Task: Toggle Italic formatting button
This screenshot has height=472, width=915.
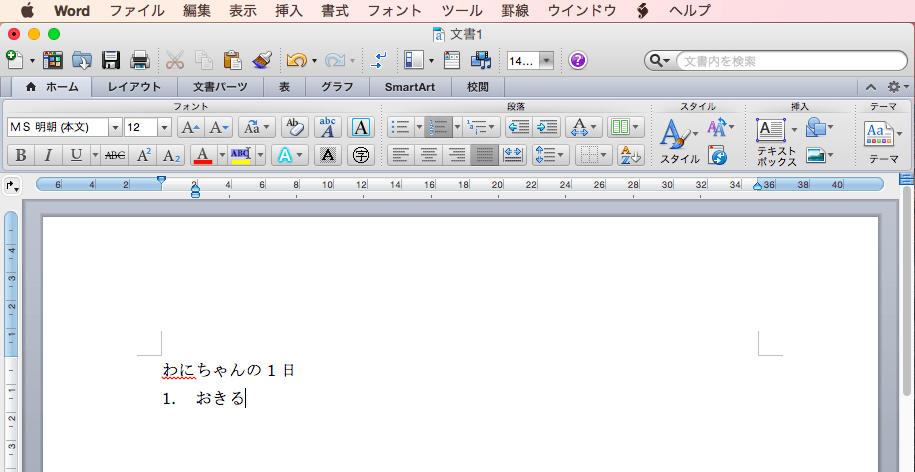Action: pos(48,155)
